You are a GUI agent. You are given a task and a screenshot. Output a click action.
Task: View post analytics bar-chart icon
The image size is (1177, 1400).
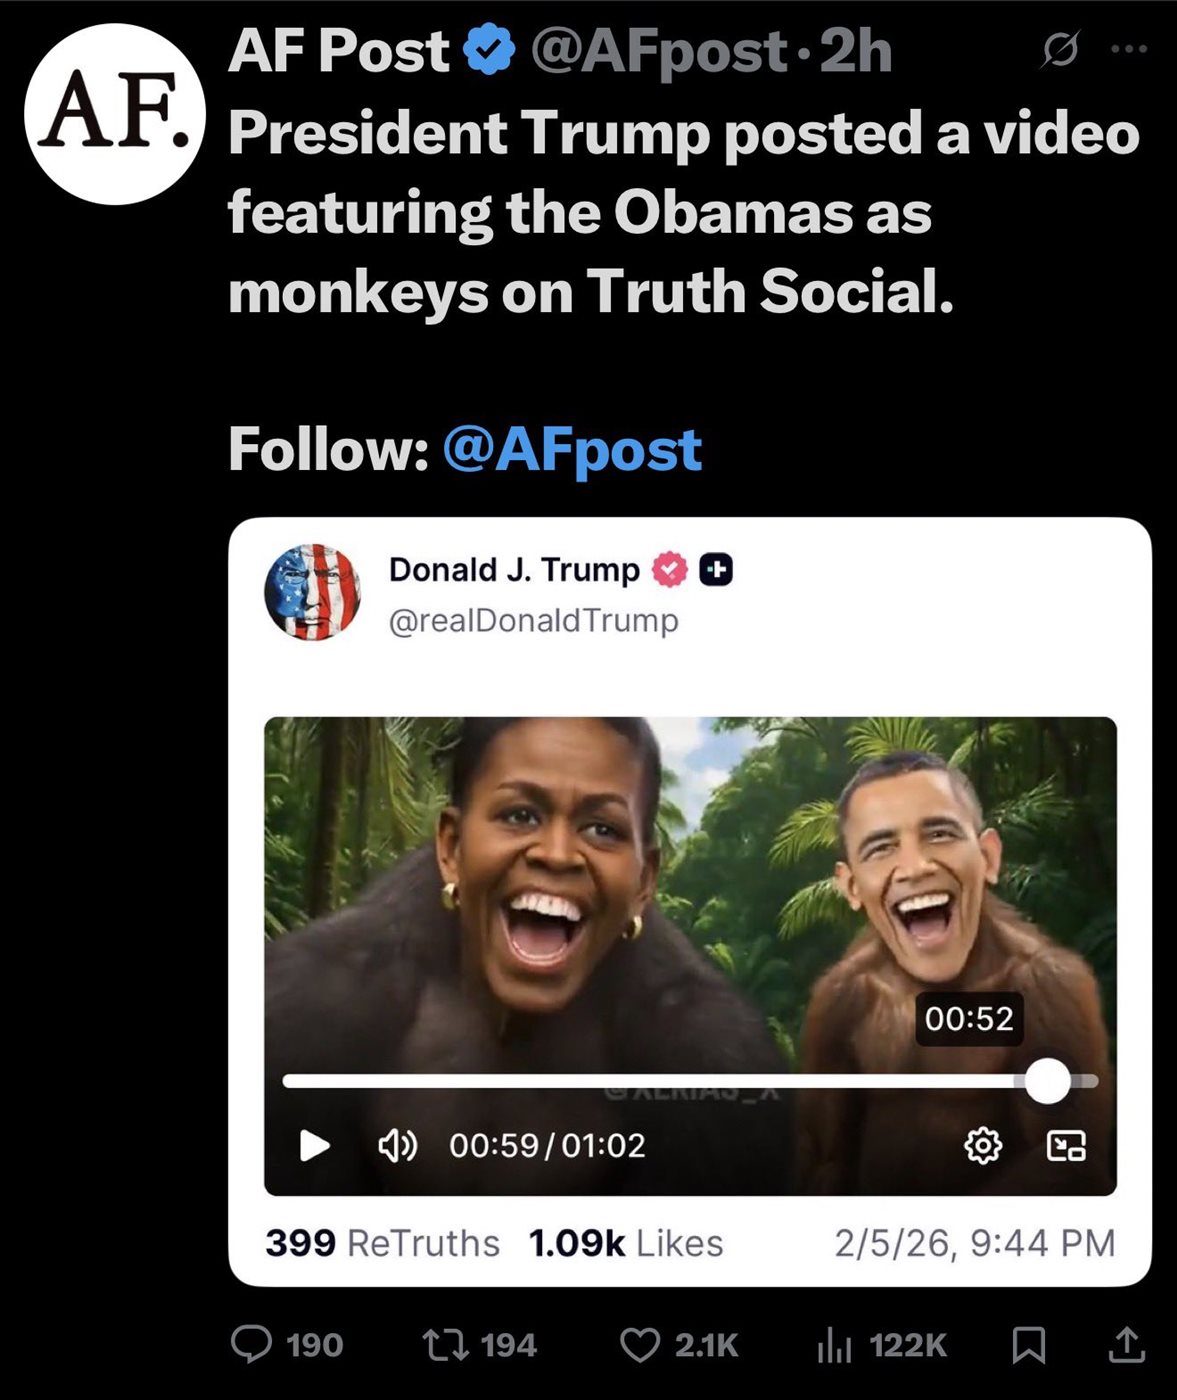click(x=833, y=1345)
